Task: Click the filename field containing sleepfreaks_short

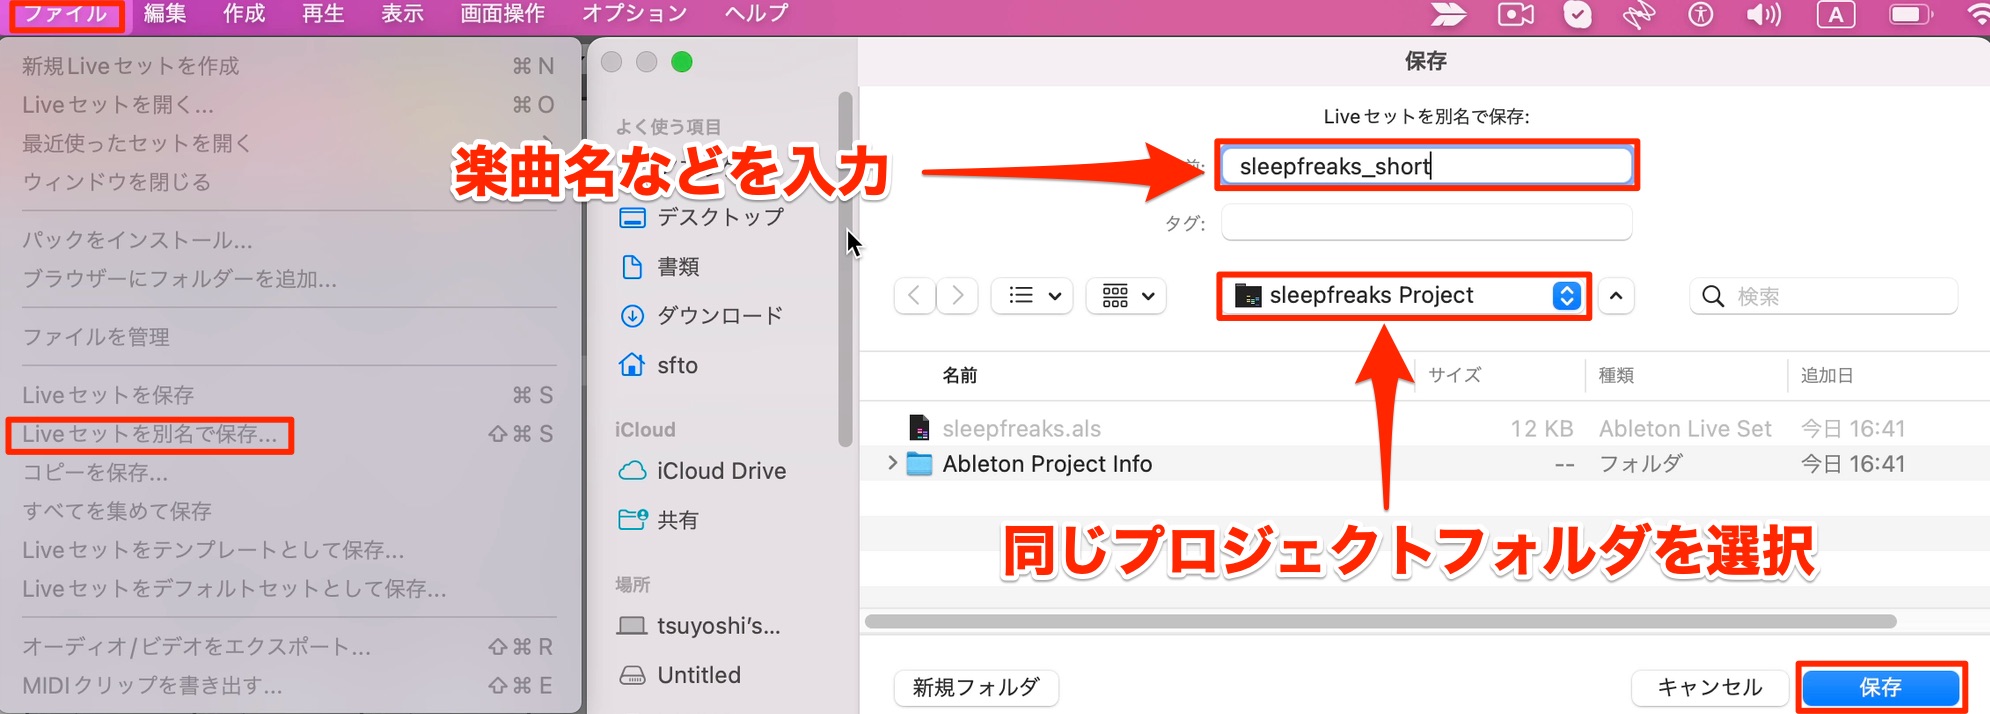Action: [x=1427, y=166]
